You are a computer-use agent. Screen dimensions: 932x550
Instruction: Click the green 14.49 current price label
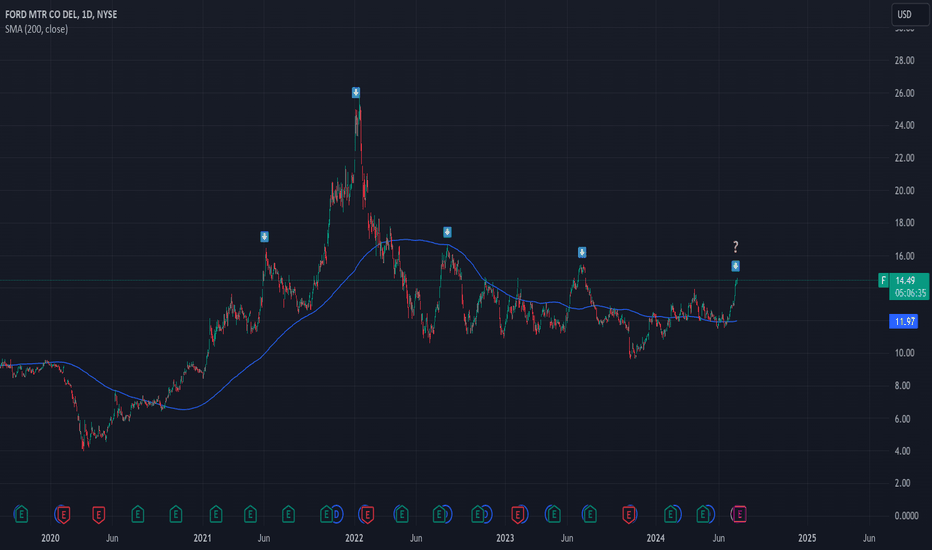coord(909,280)
